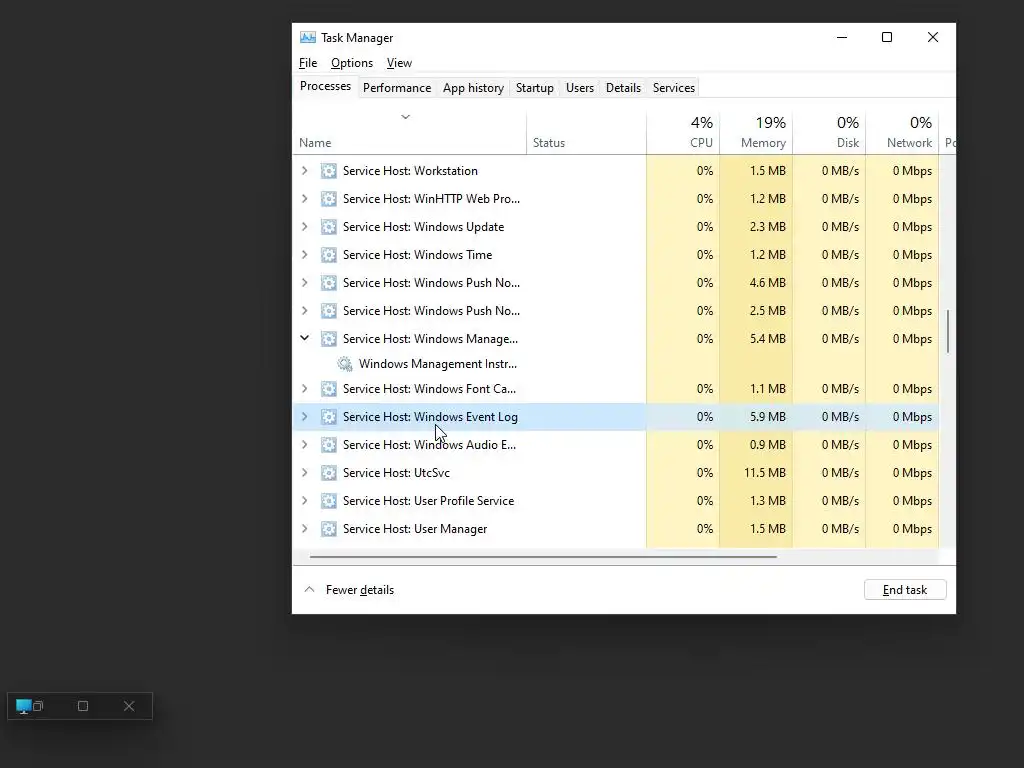Screen dimensions: 1024x768
Task: Click maximize square in small floating bar
Action: click(83, 706)
